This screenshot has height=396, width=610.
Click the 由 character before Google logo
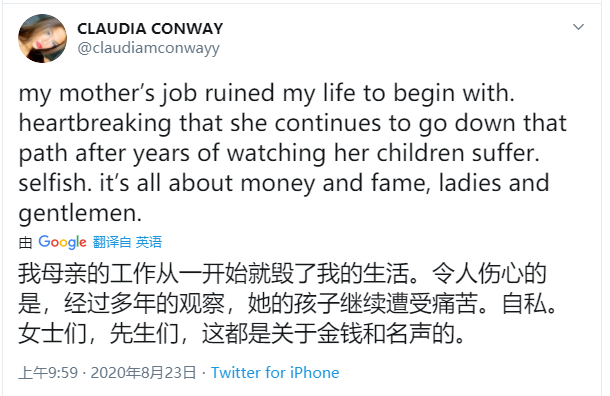click(x=25, y=242)
